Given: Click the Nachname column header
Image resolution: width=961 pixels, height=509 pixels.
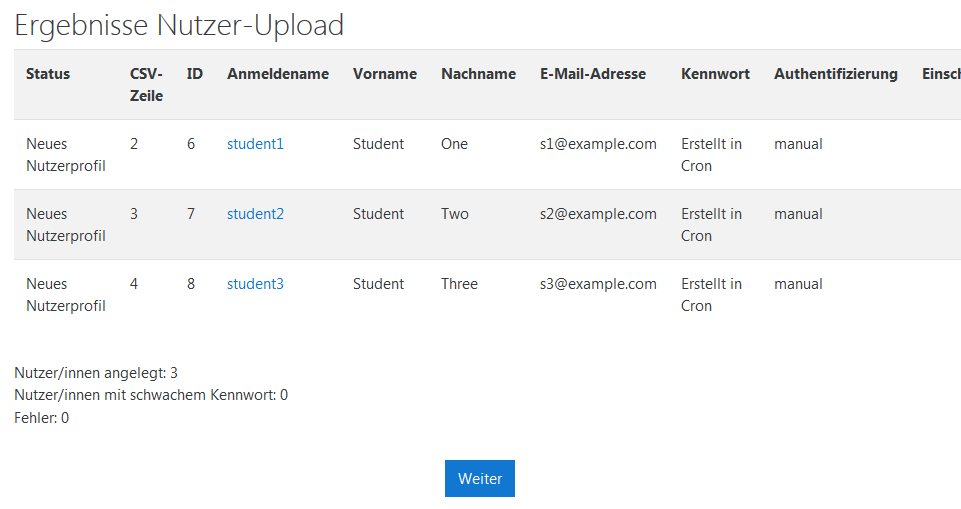Looking at the screenshot, I should click(x=478, y=74).
